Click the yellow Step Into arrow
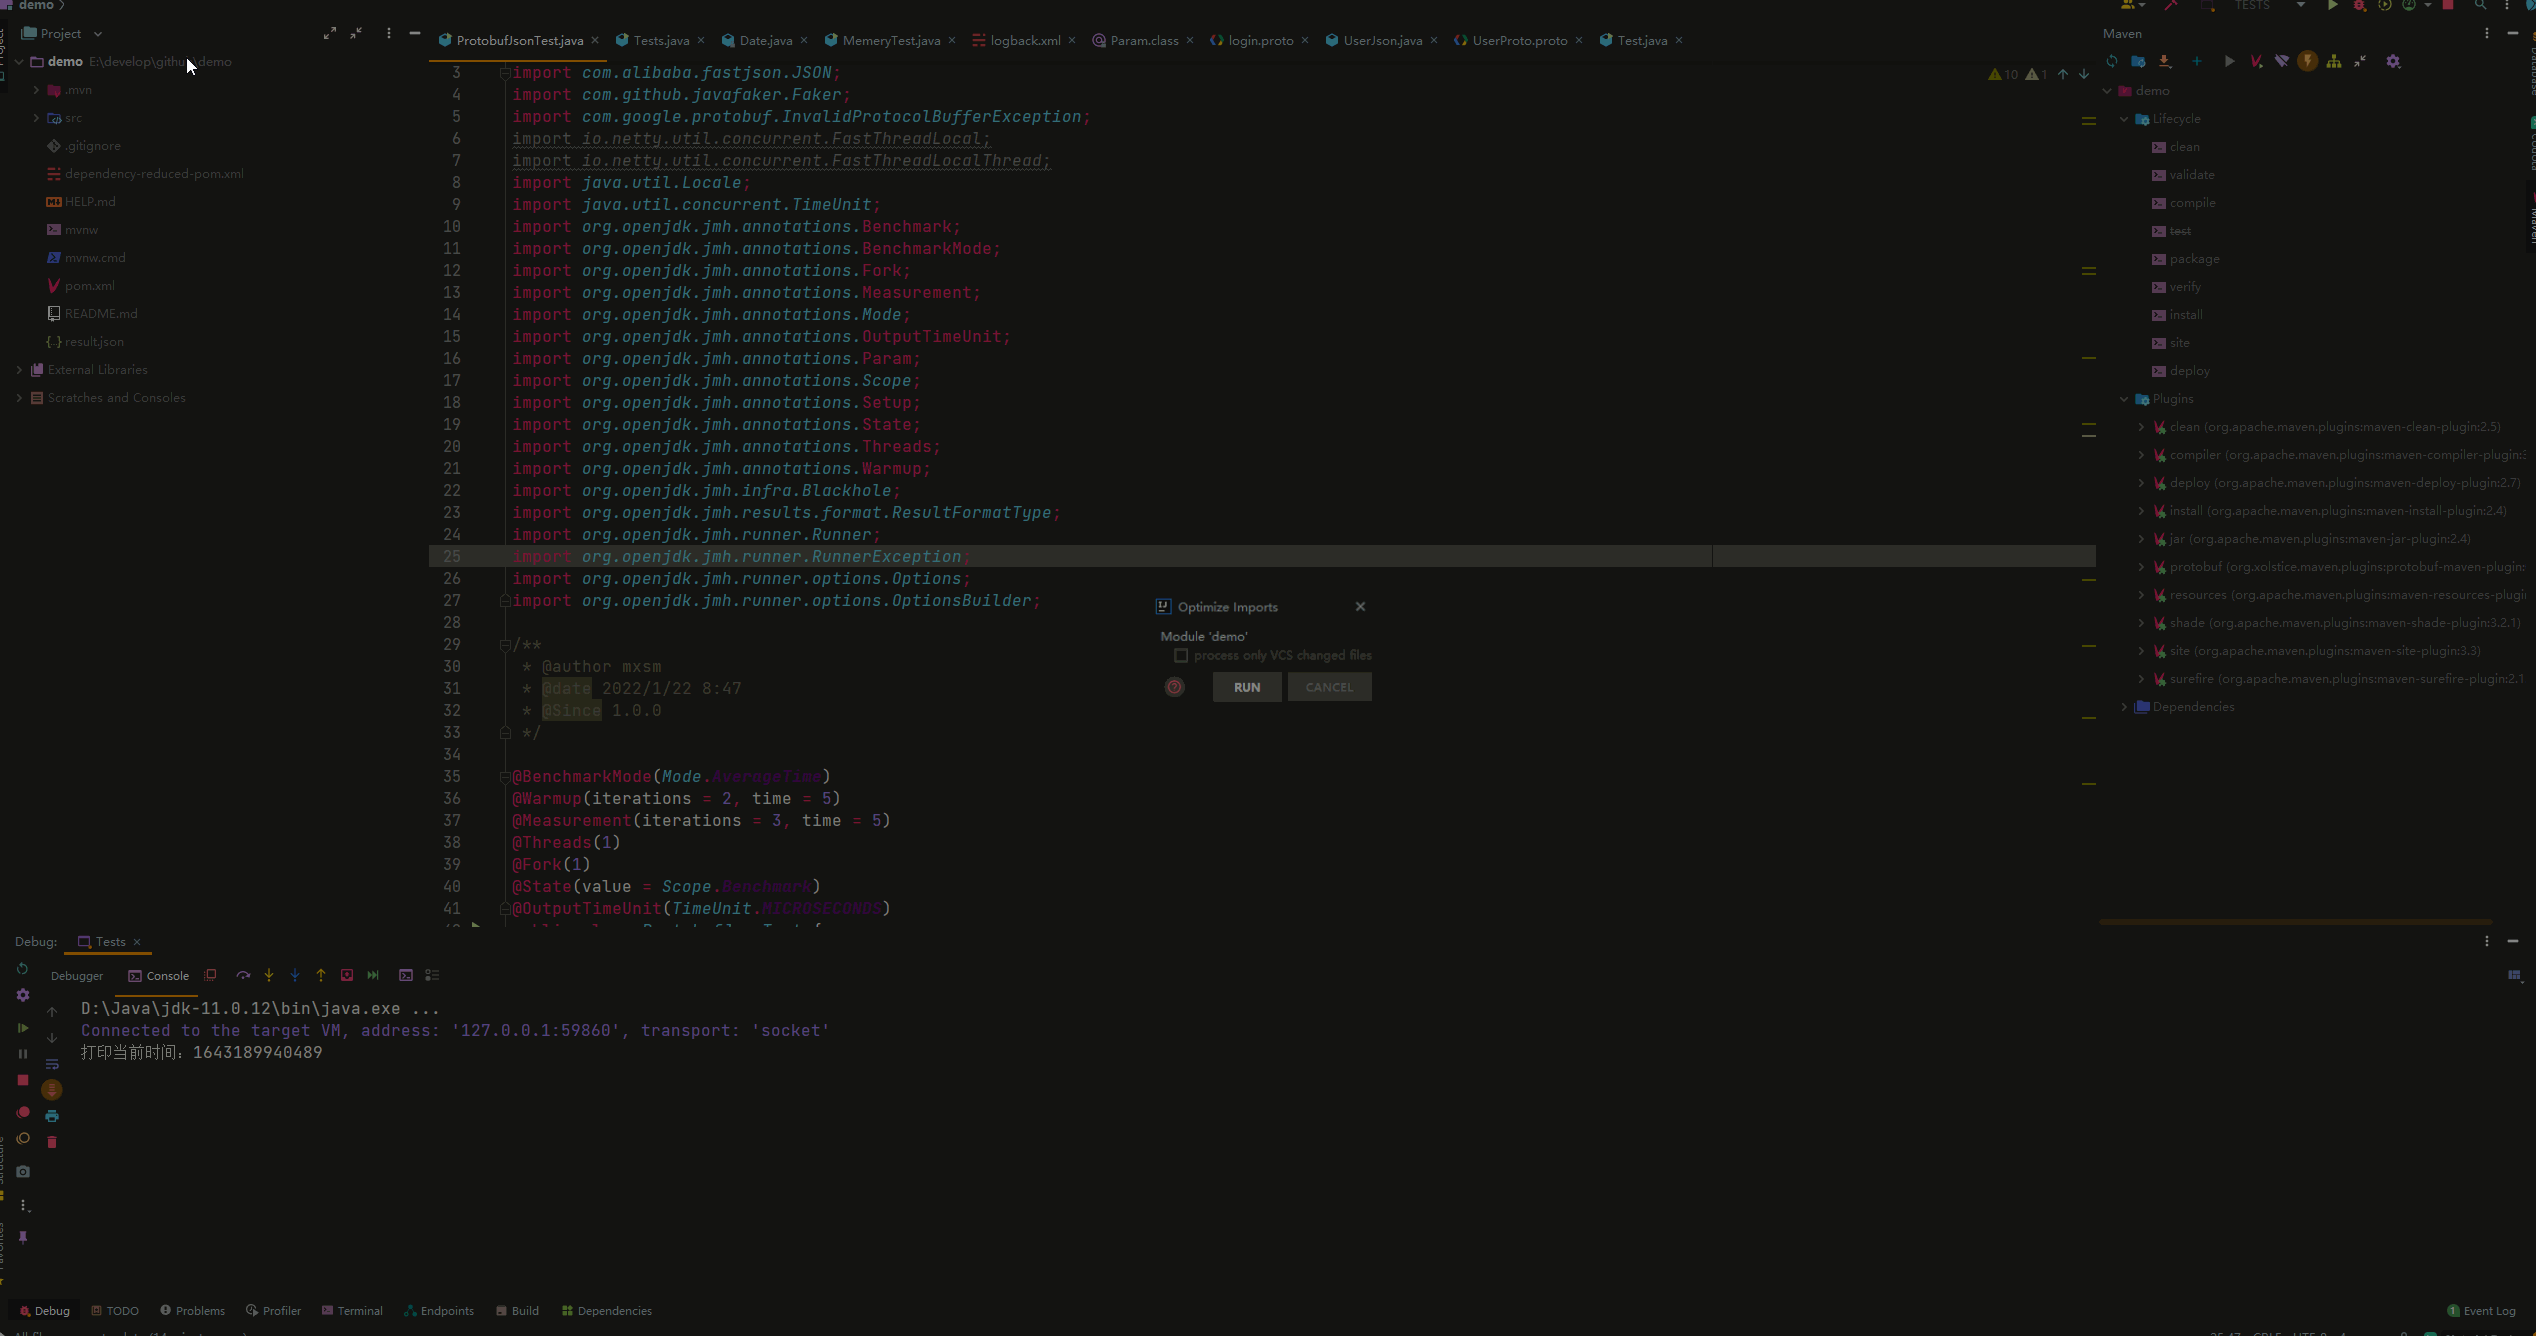Viewport: 2536px width, 1336px height. click(x=269, y=976)
